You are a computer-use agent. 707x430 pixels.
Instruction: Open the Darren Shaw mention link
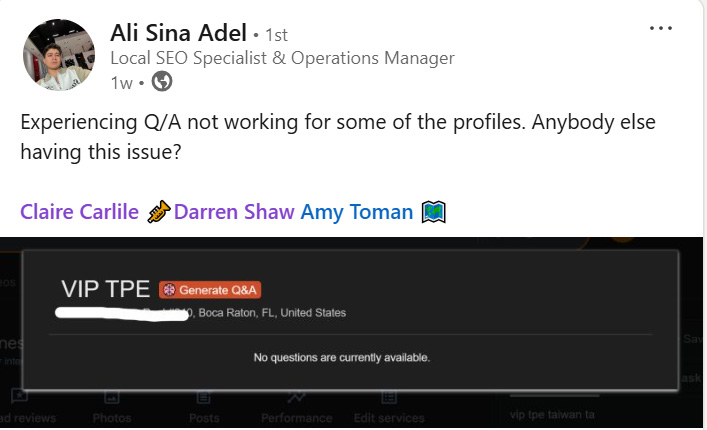[x=234, y=212]
